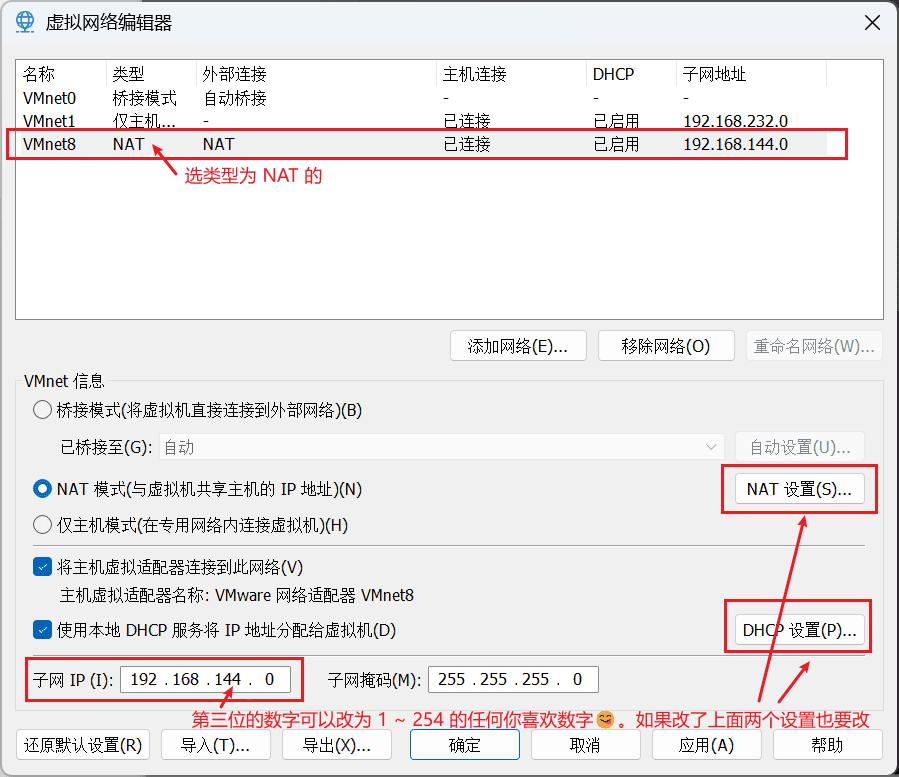Click 已启用 DHCP cell in VMnet1 row

(616, 121)
